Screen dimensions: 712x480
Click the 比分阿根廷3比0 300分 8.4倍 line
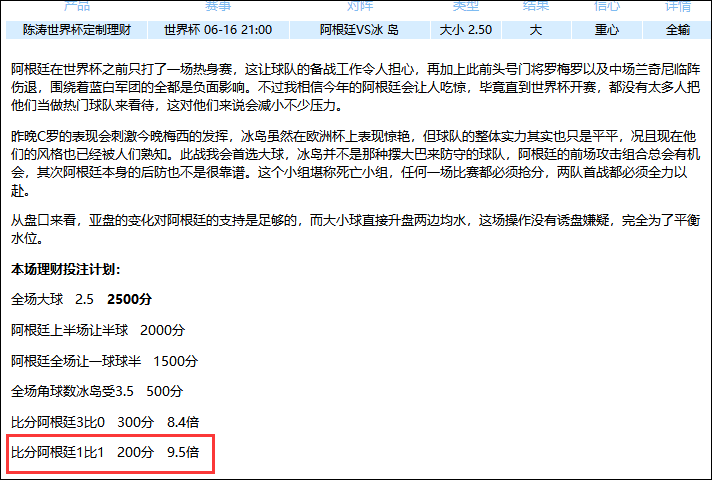click(105, 422)
